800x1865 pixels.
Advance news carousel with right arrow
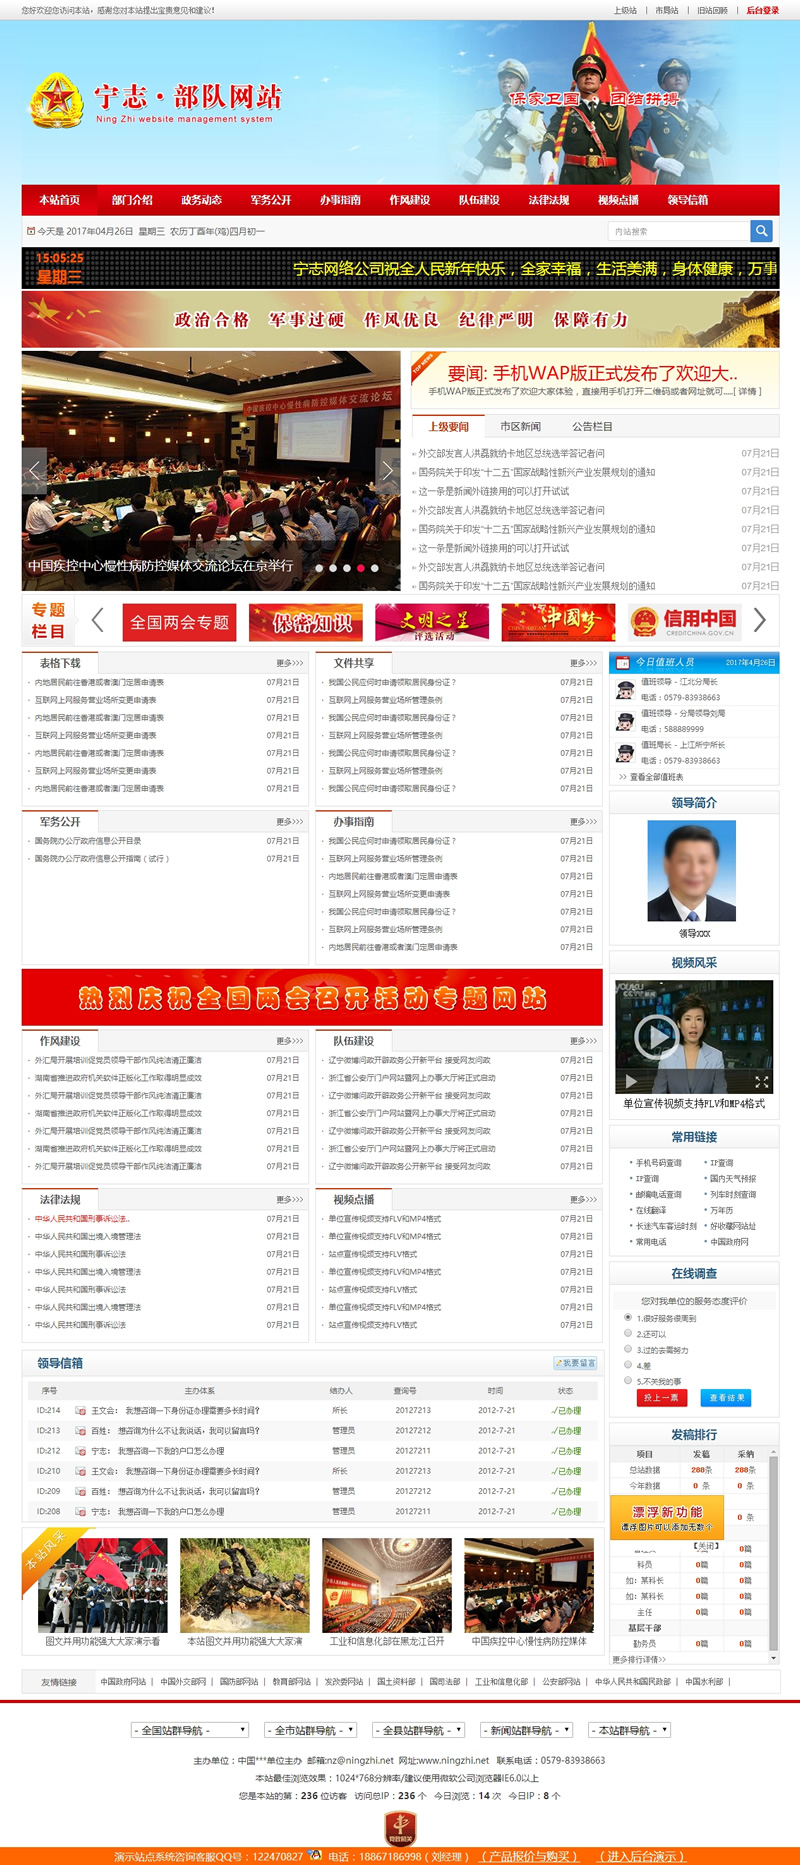pyautogui.click(x=387, y=469)
